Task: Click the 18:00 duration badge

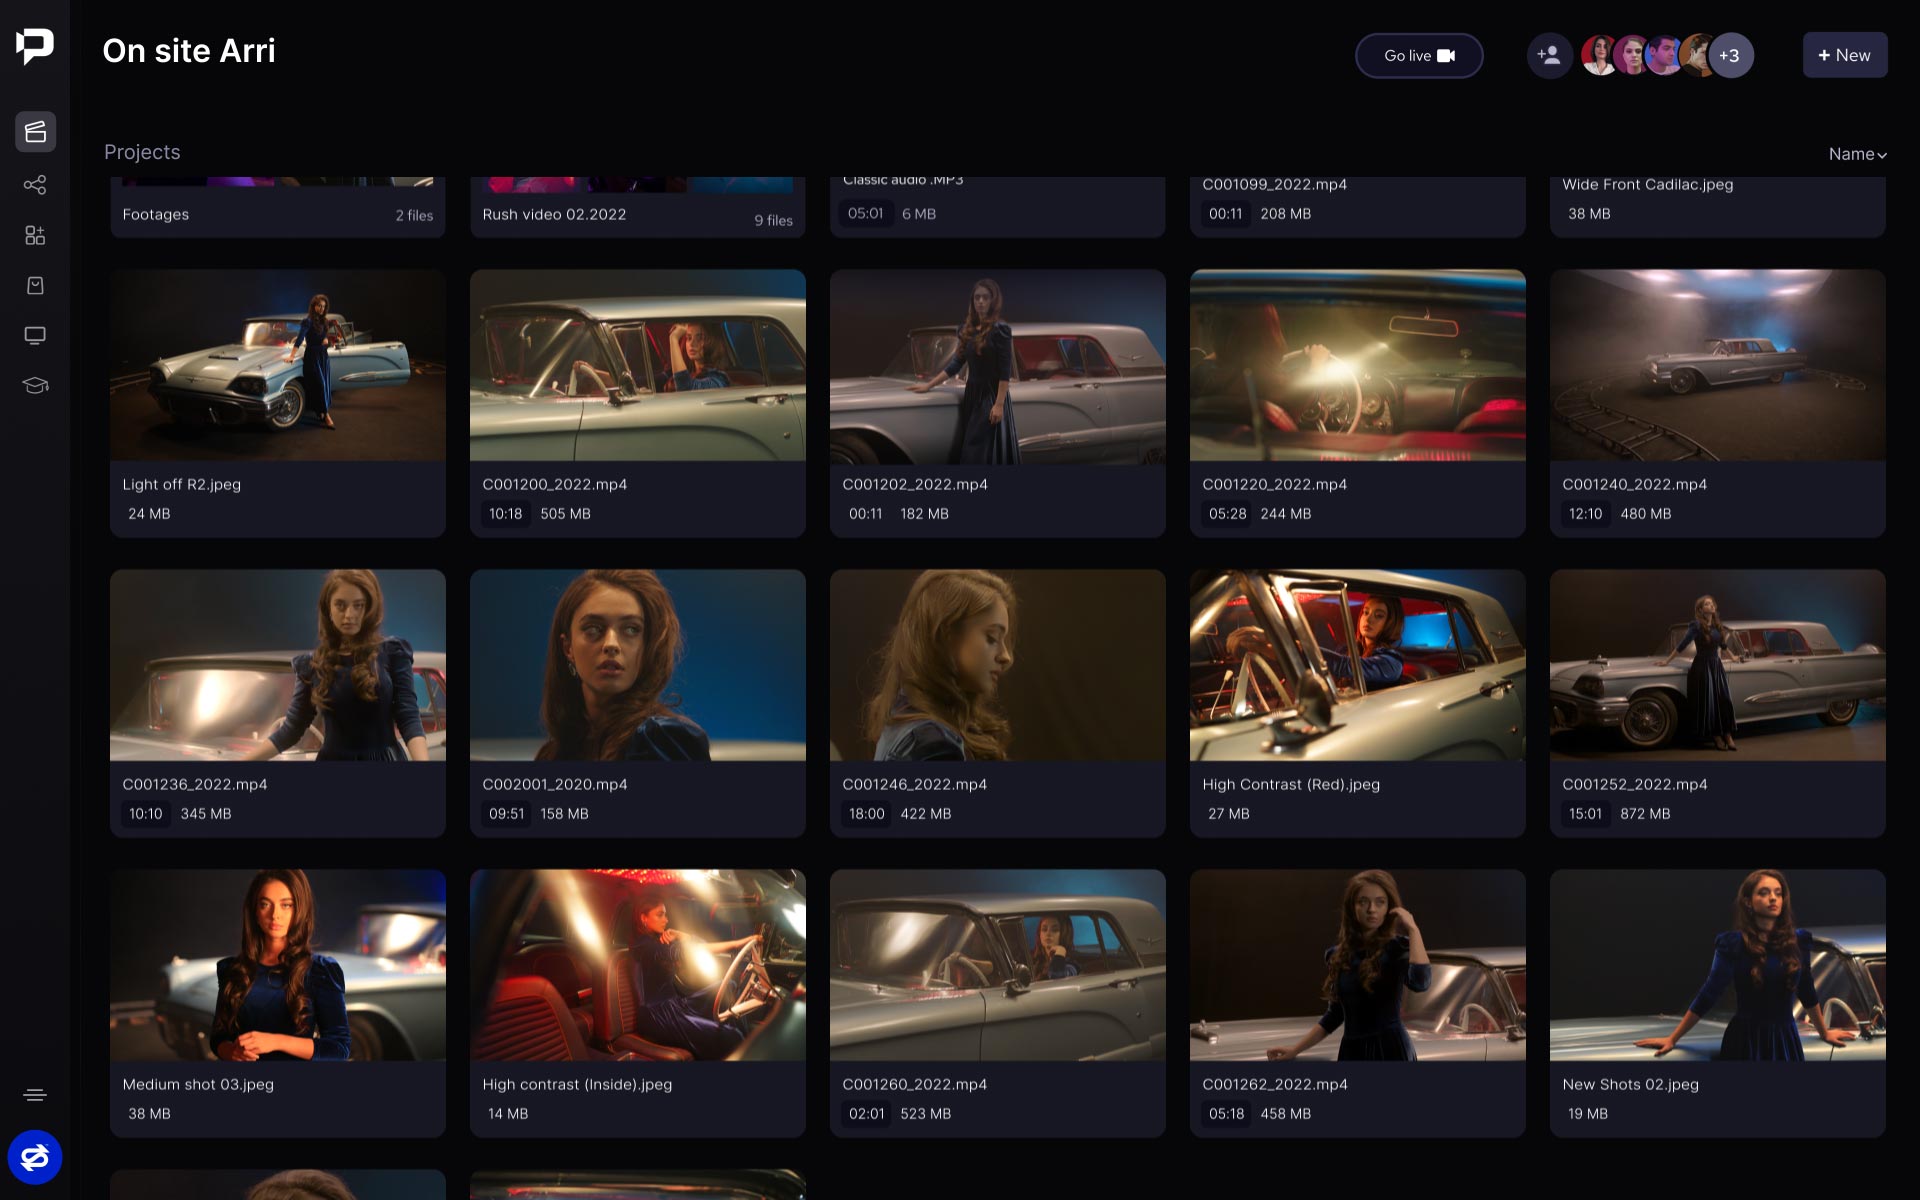Action: pos(867,814)
